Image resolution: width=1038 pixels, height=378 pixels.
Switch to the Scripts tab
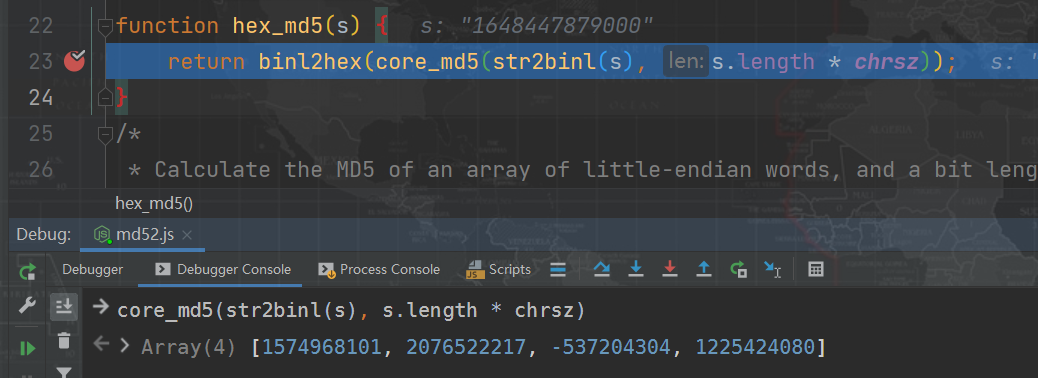[x=499, y=269]
